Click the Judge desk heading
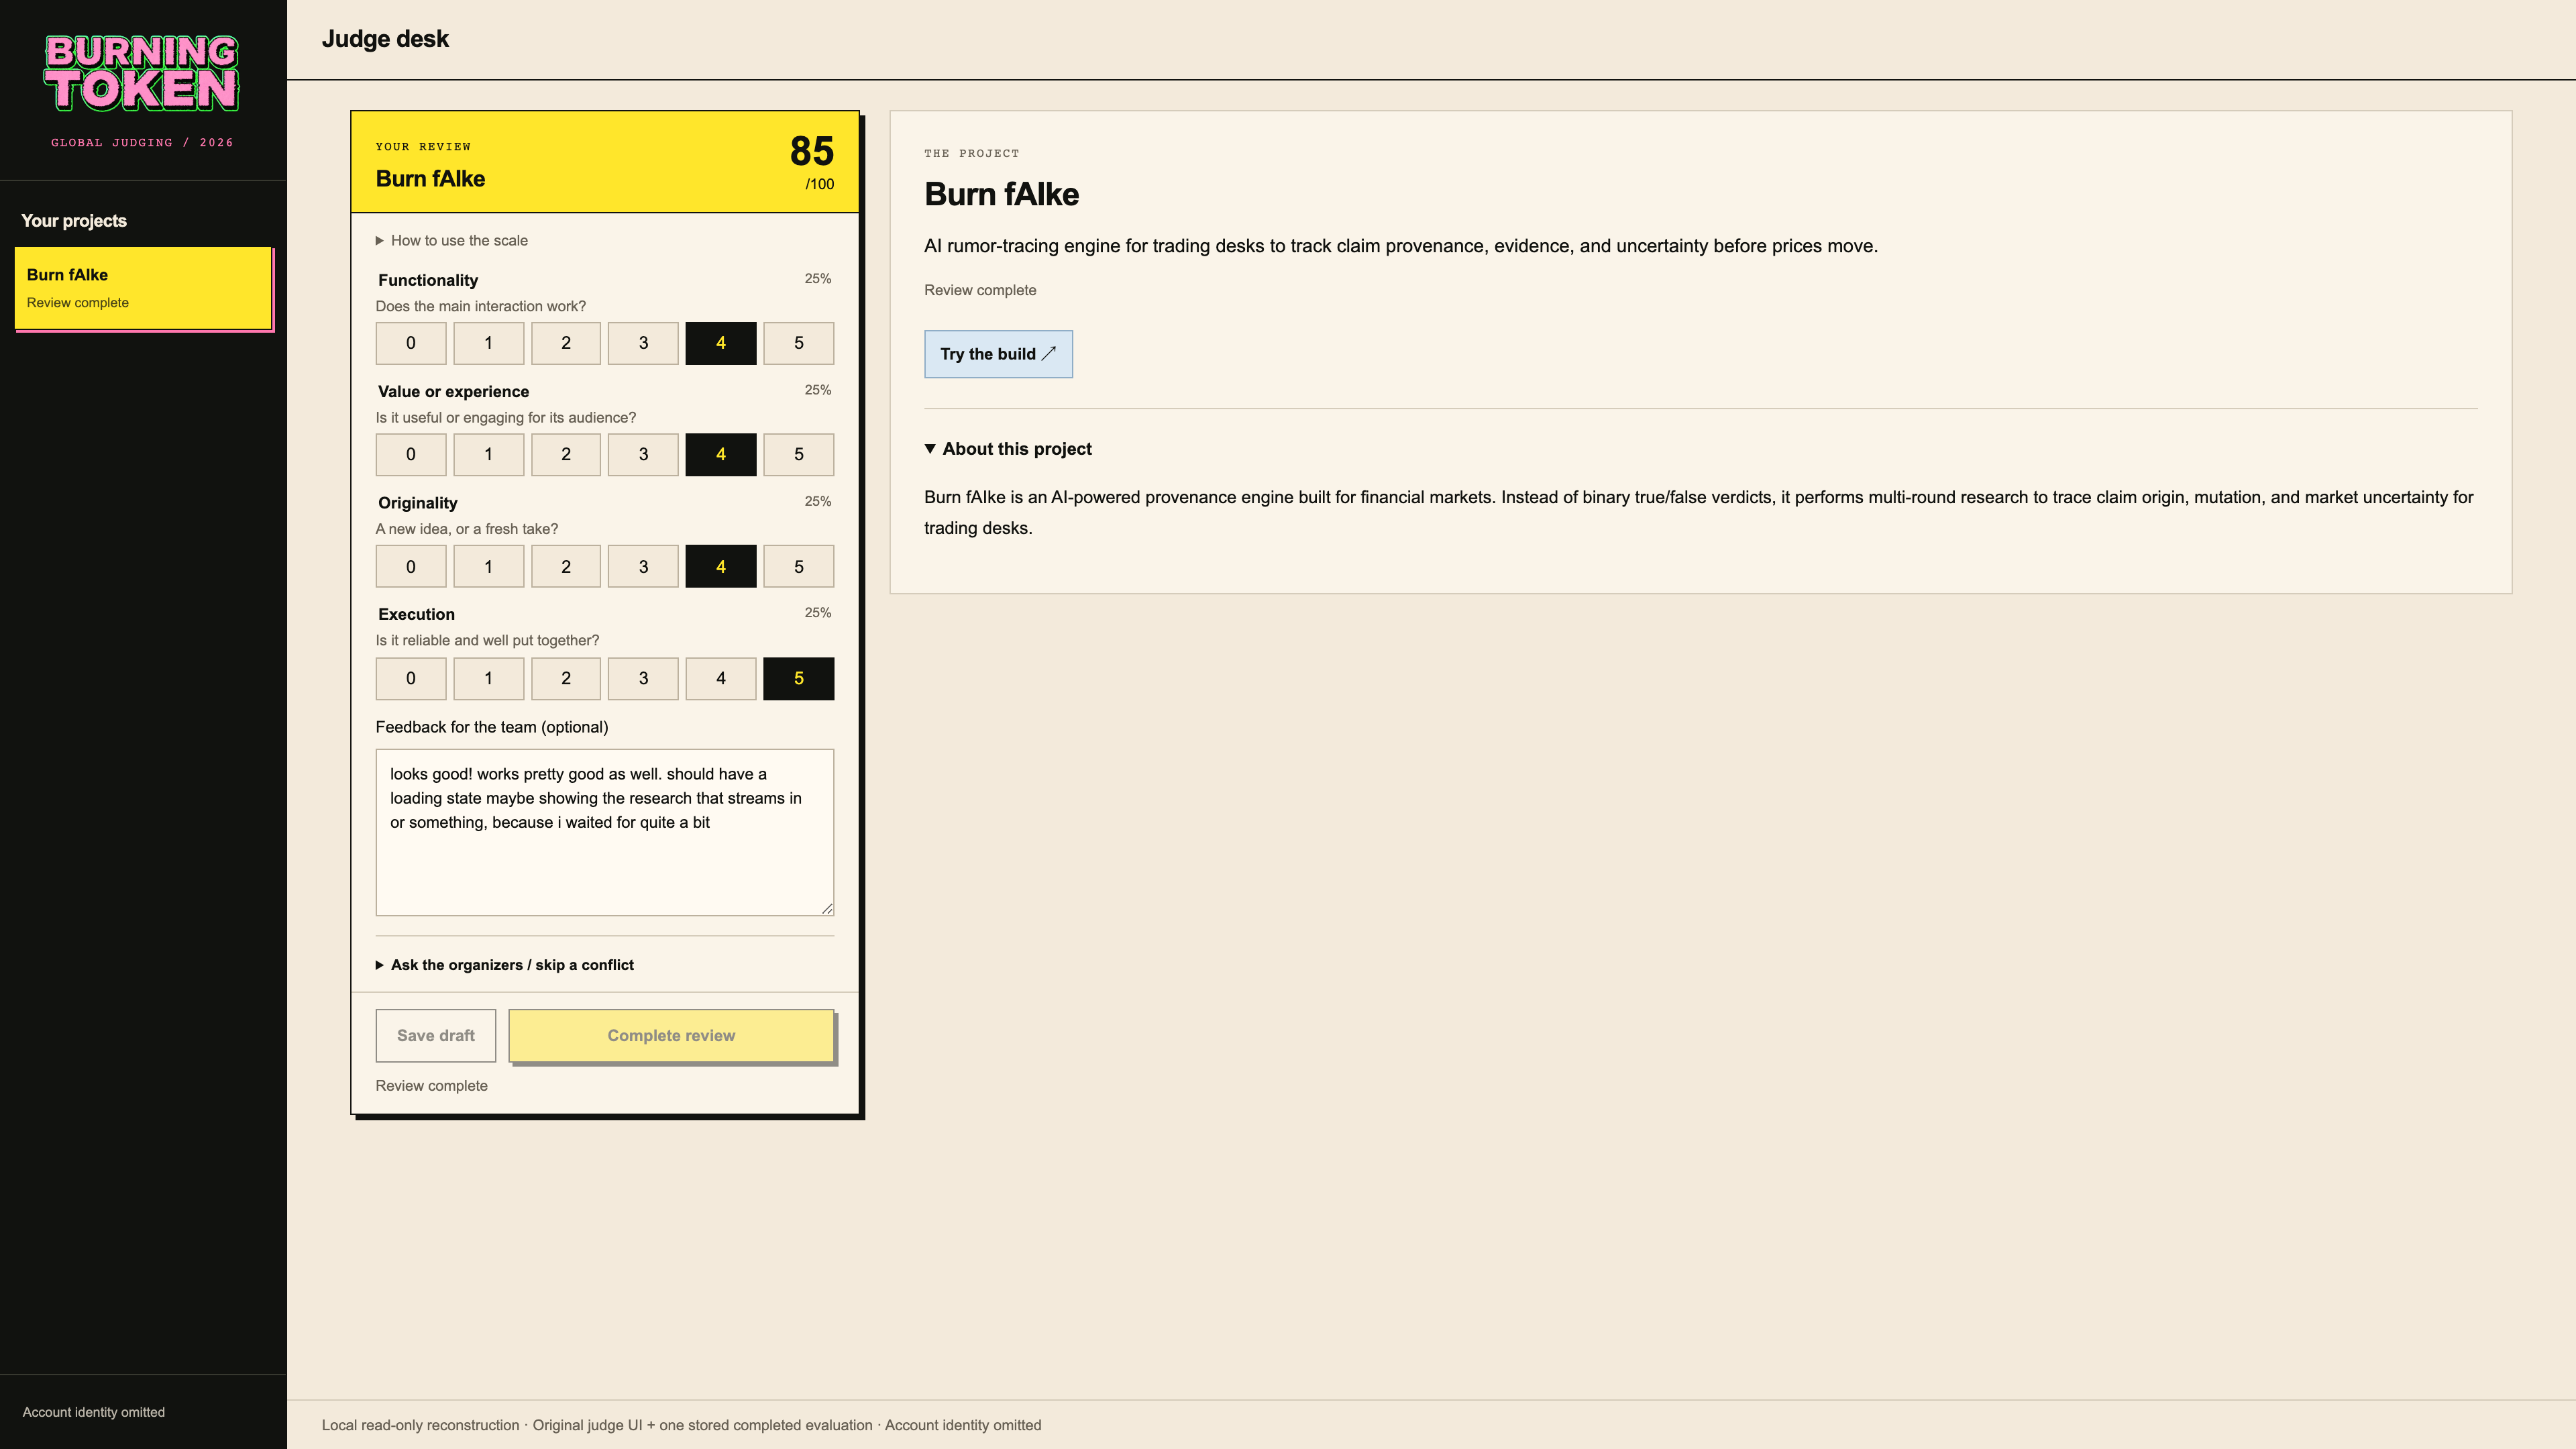 pos(385,39)
